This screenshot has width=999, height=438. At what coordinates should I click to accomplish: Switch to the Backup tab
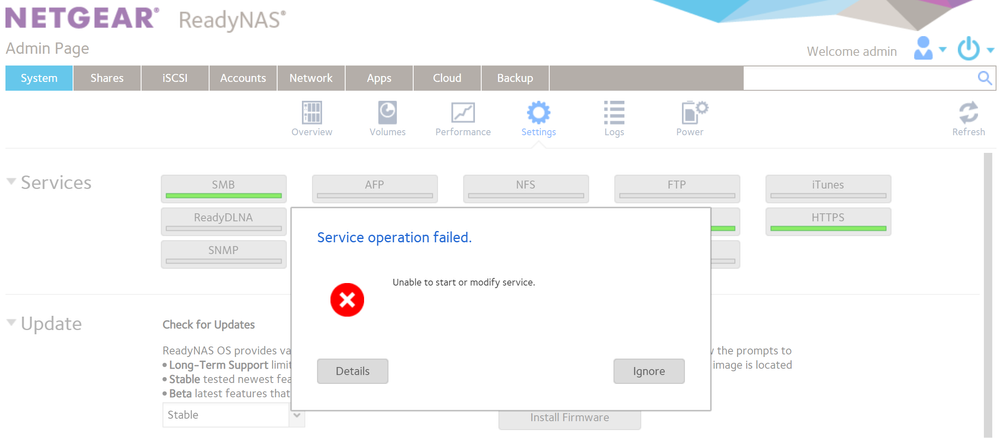click(515, 78)
